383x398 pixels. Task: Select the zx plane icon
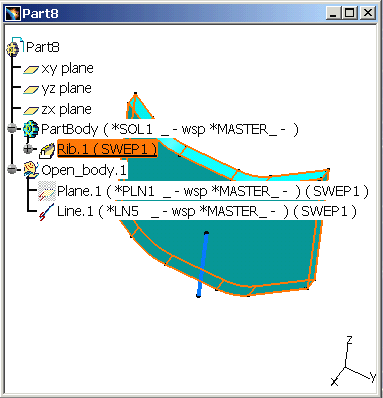[x=31, y=110]
